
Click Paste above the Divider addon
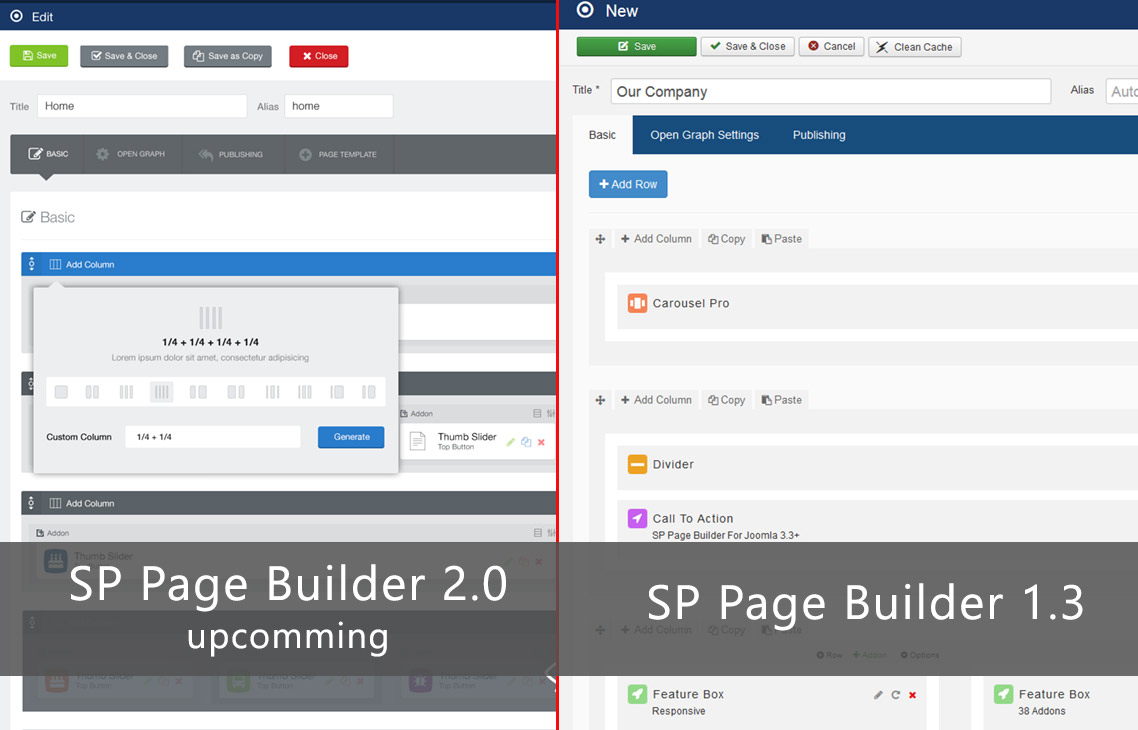782,400
